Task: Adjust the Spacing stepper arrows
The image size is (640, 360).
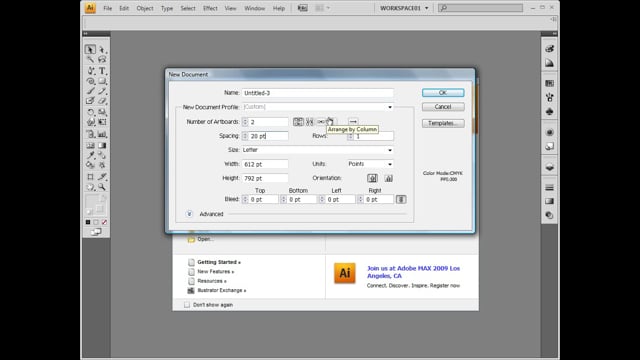Action: (245, 136)
